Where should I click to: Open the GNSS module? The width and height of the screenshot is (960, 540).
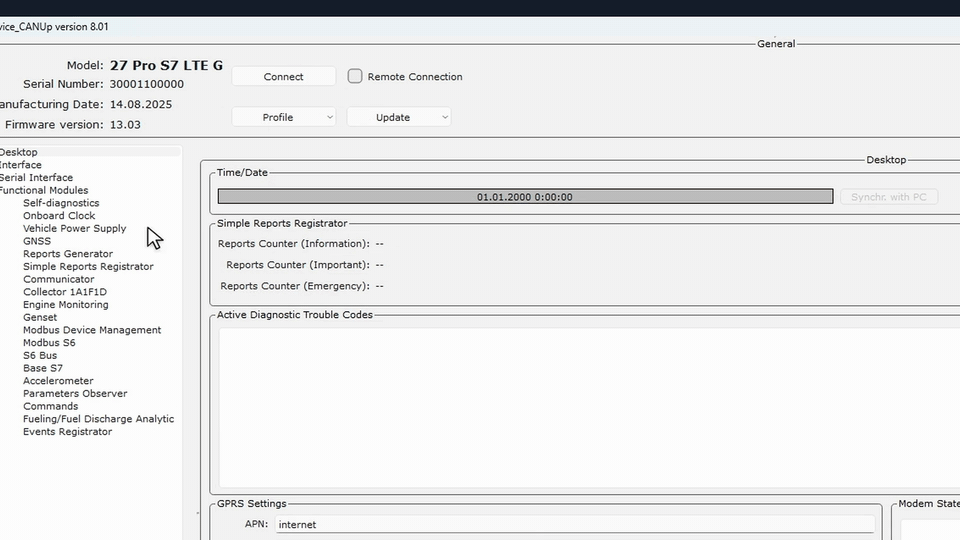click(37, 241)
